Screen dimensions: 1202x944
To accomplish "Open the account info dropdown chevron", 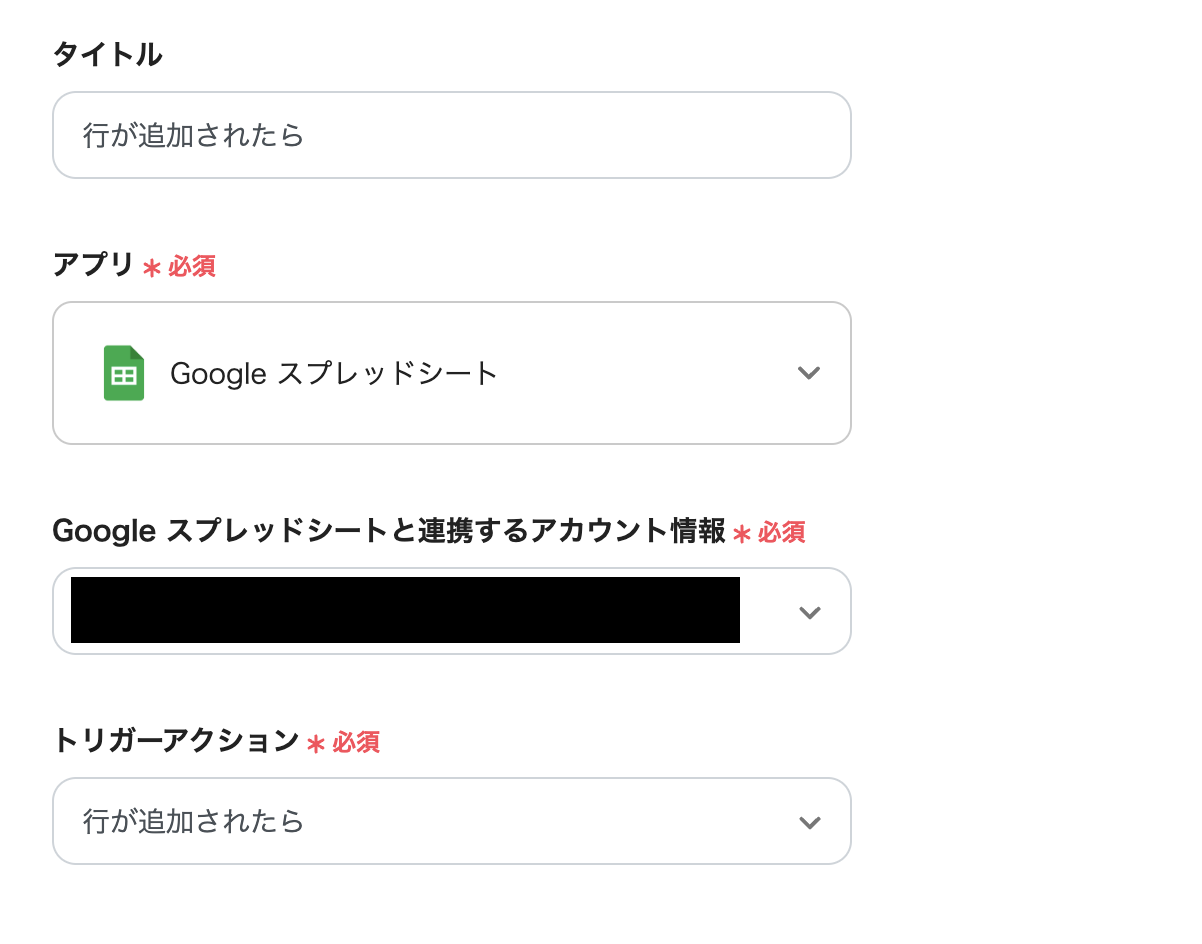I will pyautogui.click(x=809, y=612).
